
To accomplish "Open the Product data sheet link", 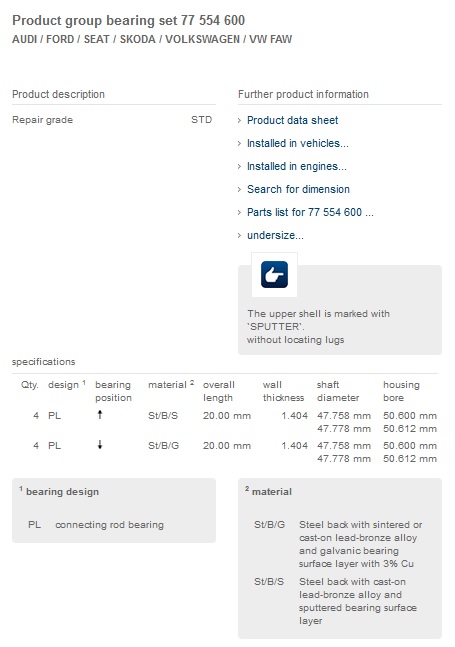I will [292, 120].
